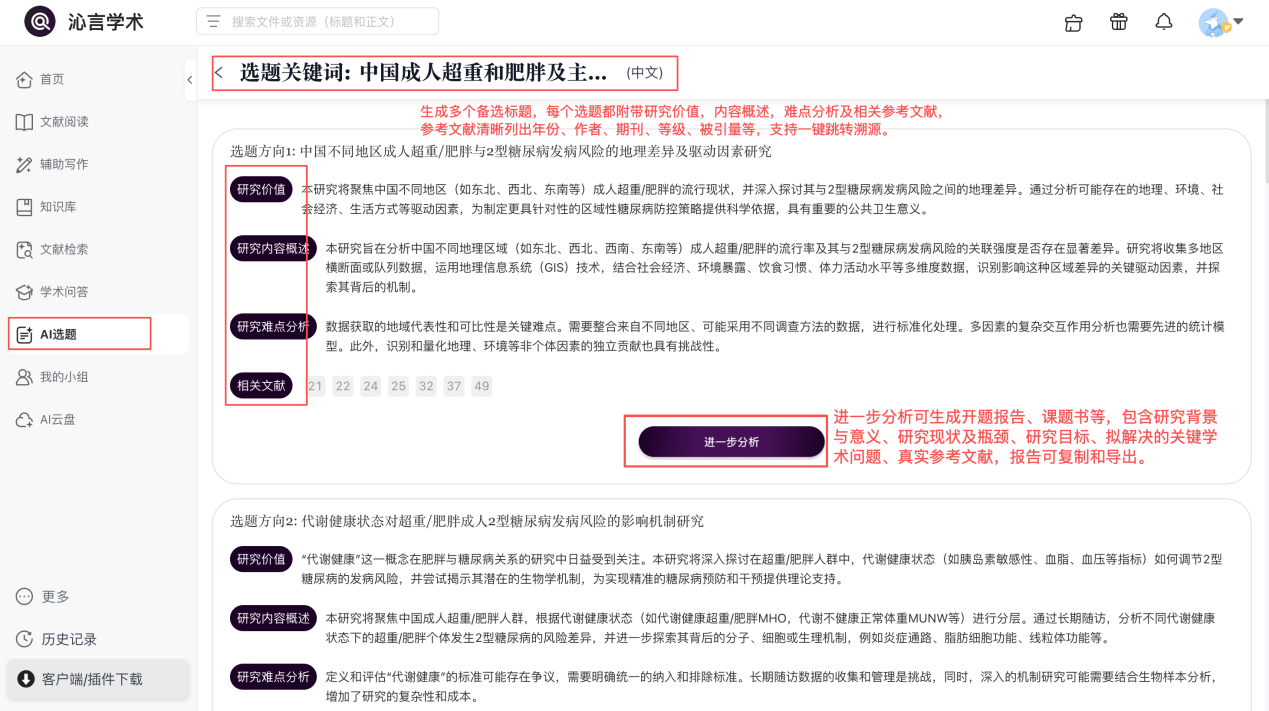
Task: Click the gift box icon
Action: pyautogui.click(x=1118, y=22)
